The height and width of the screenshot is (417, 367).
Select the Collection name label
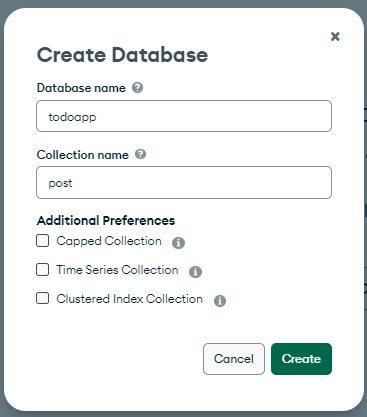click(83, 155)
